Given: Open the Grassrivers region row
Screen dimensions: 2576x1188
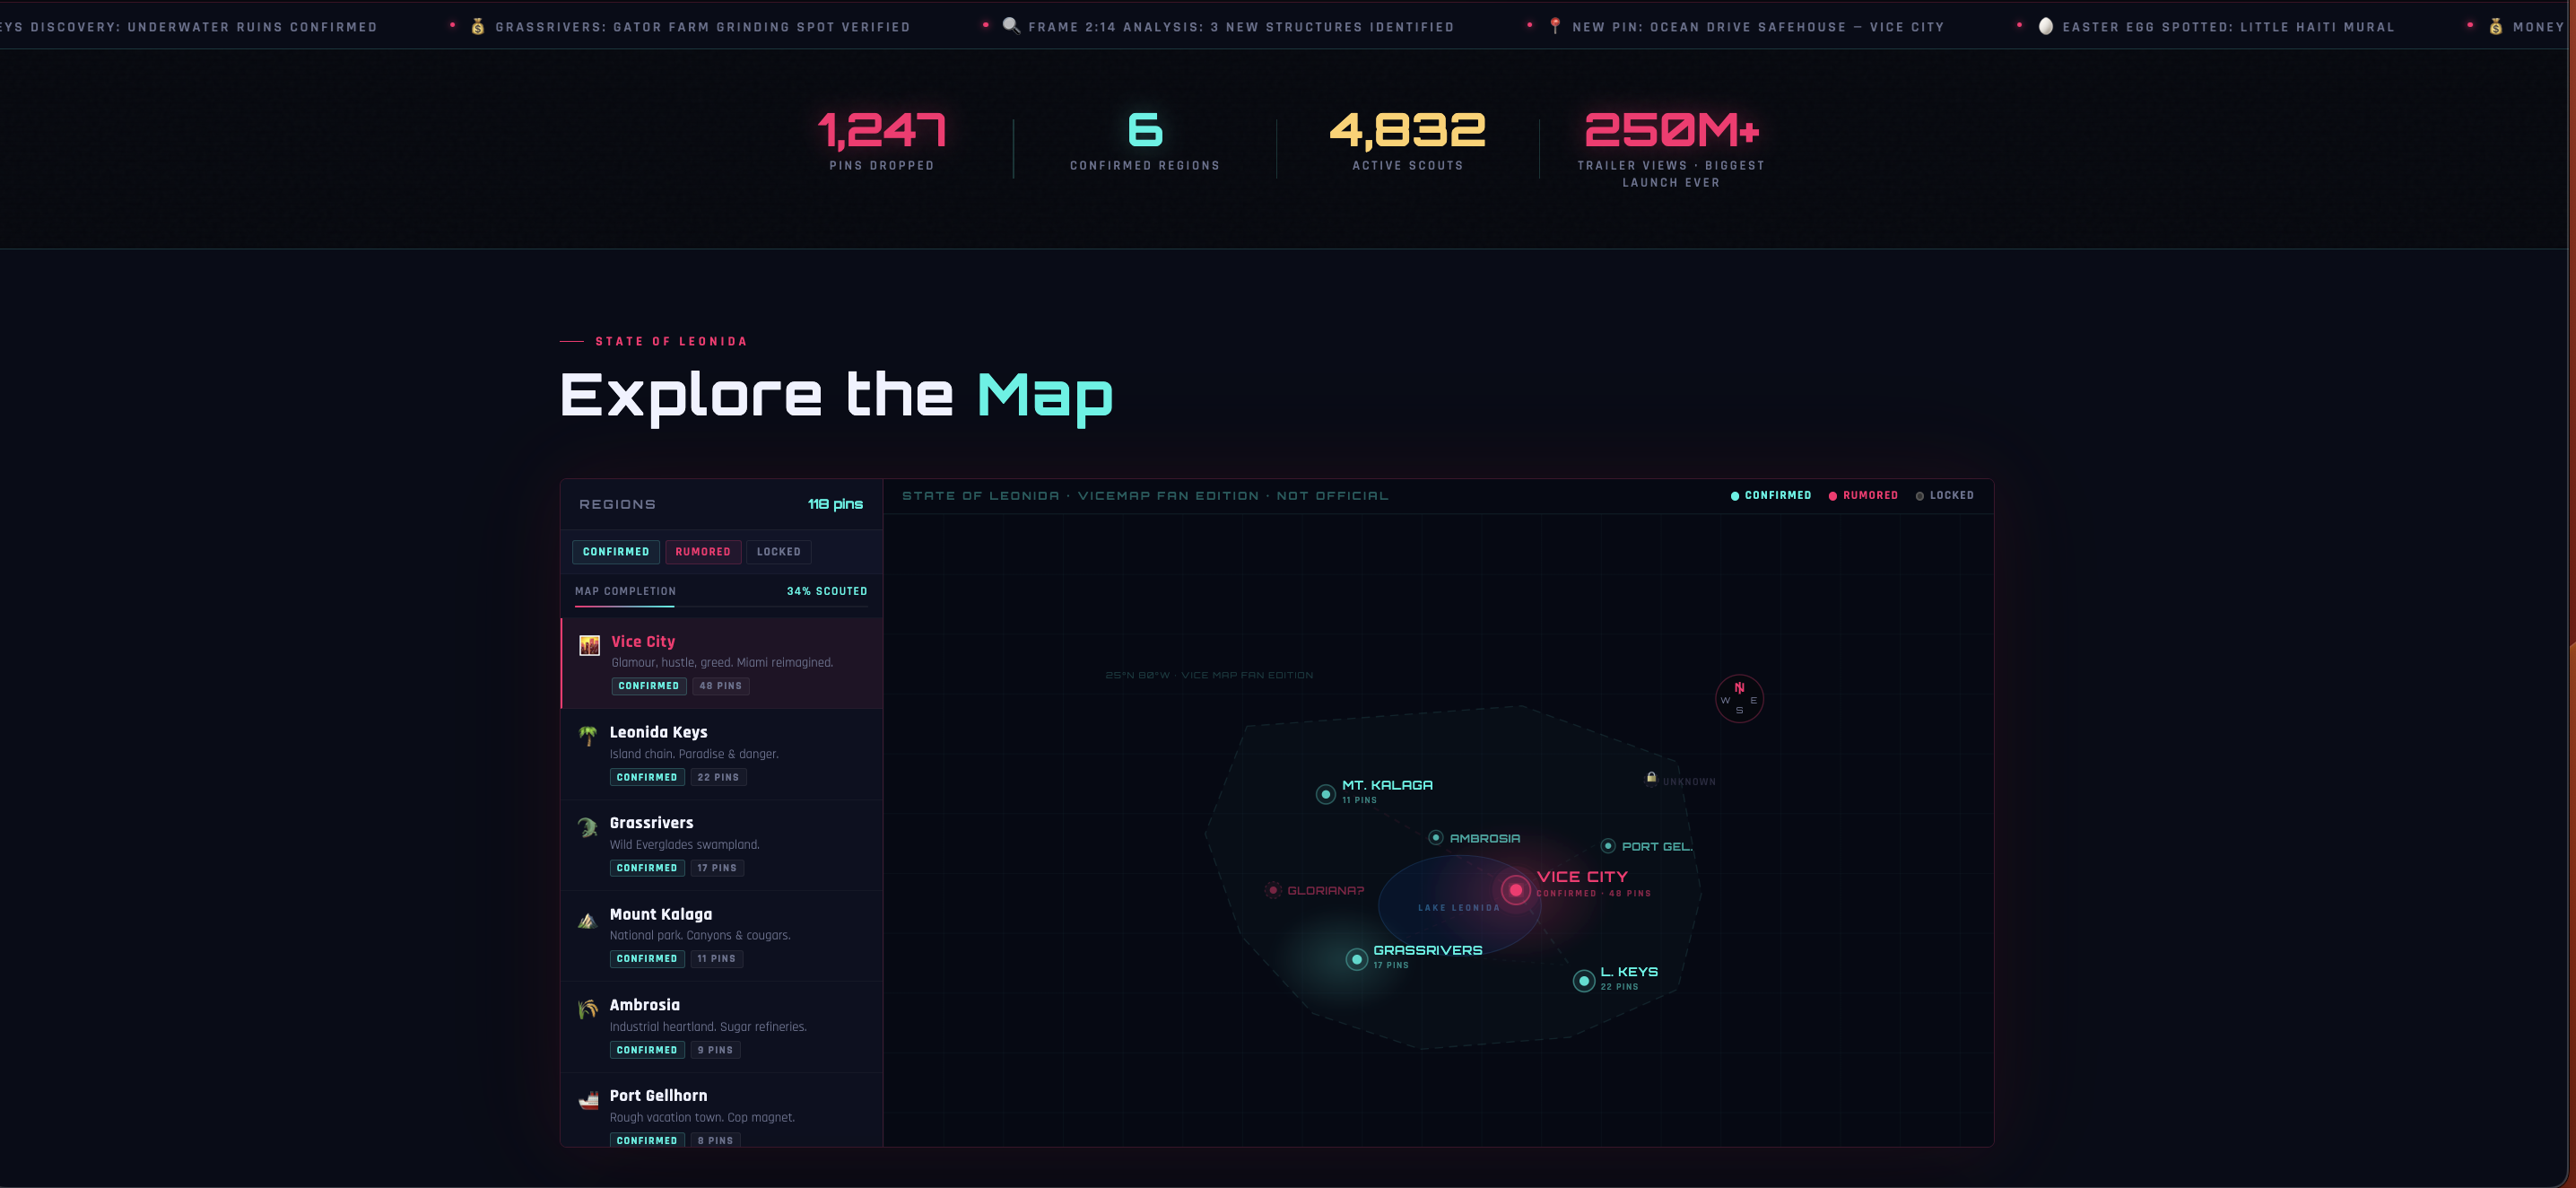Looking at the screenshot, I should tap(721, 845).
